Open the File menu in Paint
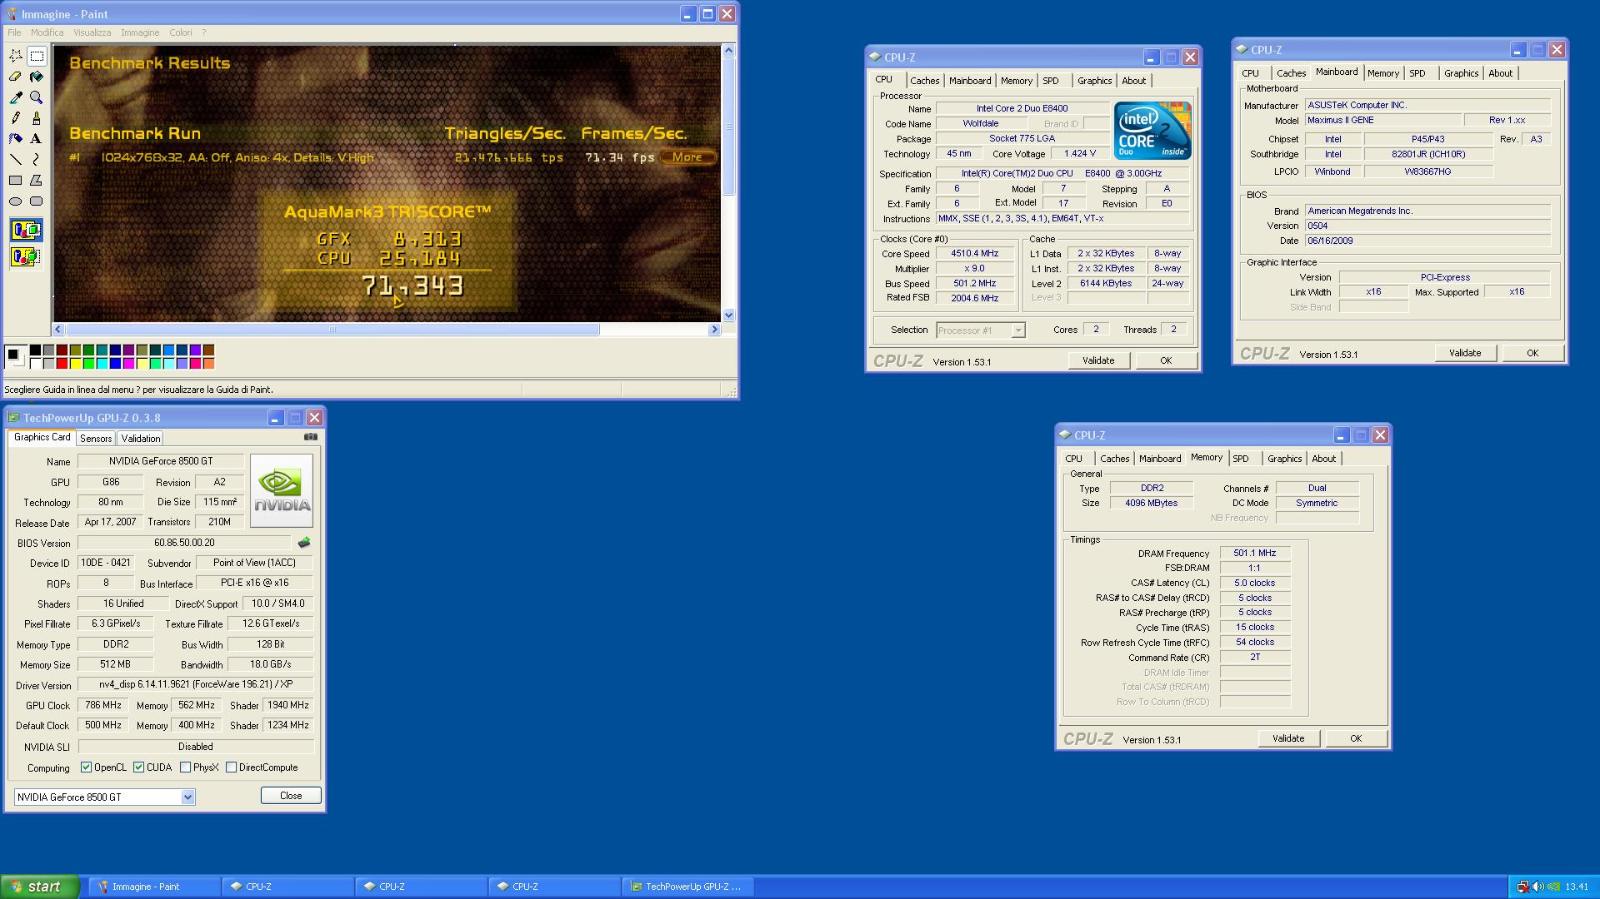The width and height of the screenshot is (1600, 899). pos(15,32)
